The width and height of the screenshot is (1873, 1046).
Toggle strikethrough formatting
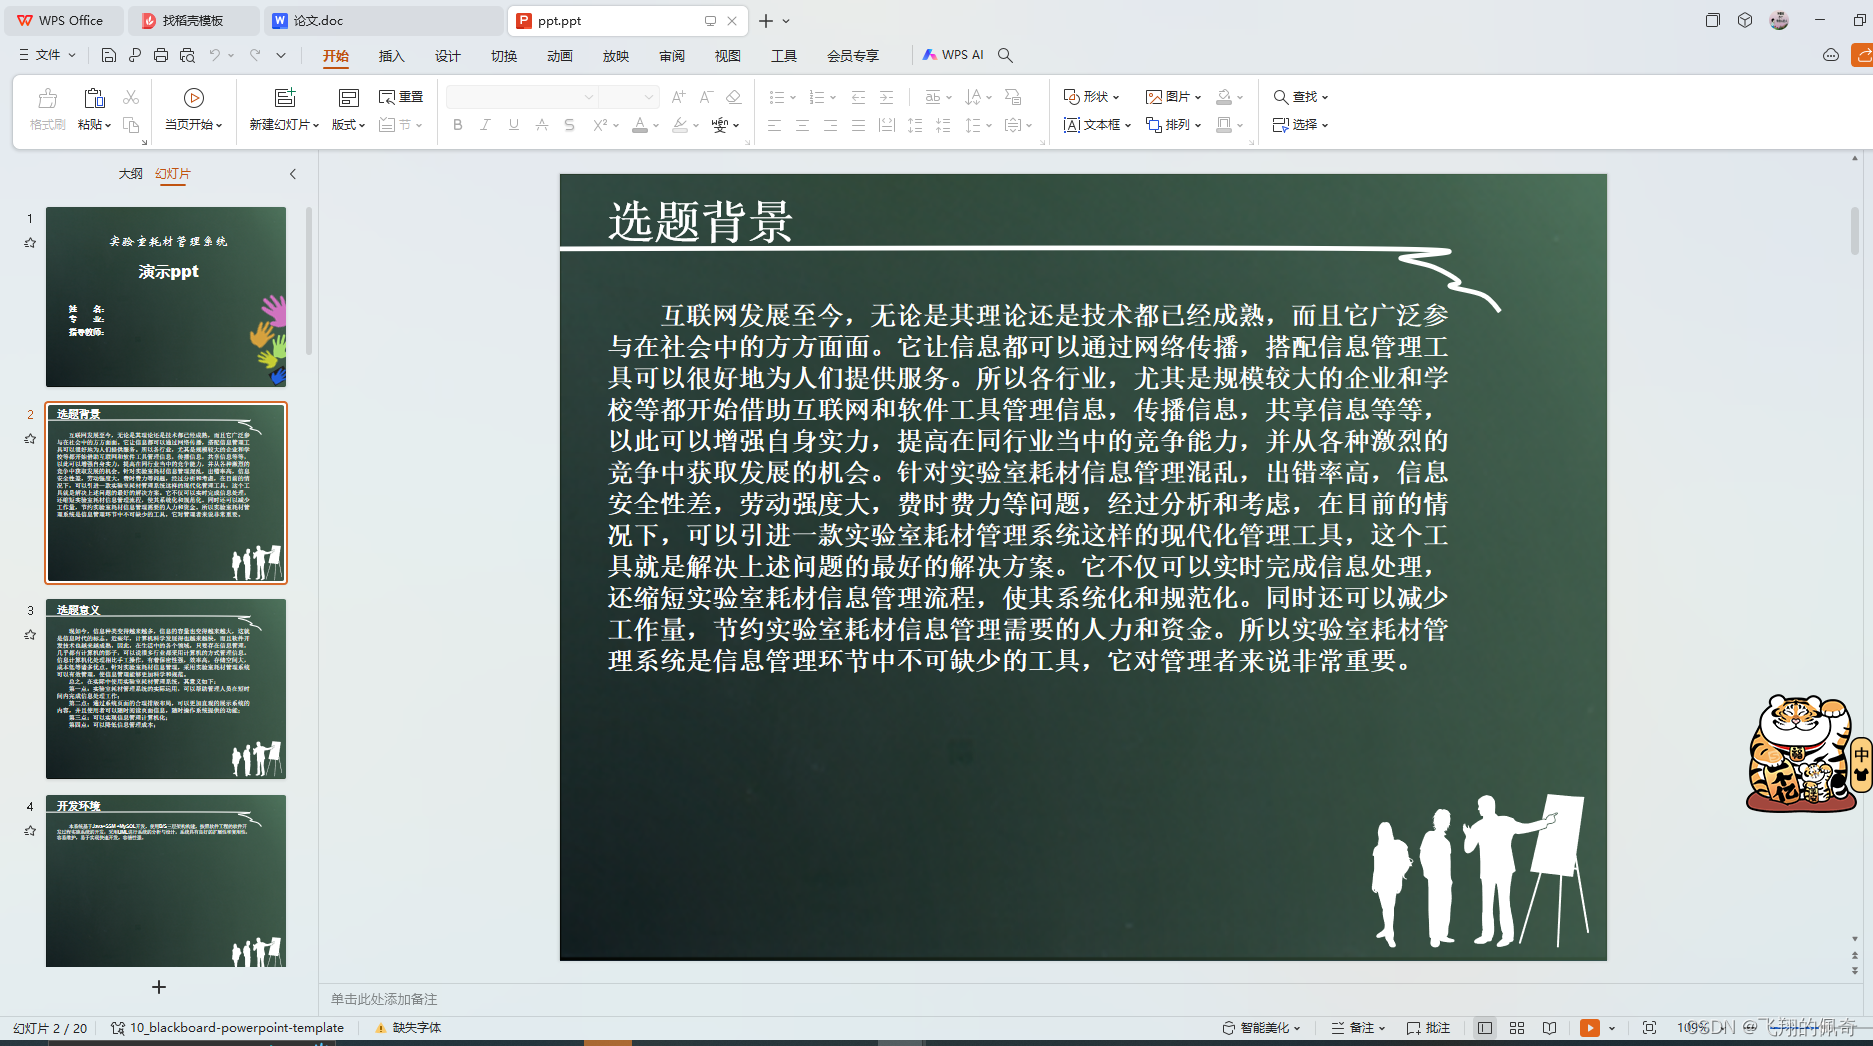541,125
